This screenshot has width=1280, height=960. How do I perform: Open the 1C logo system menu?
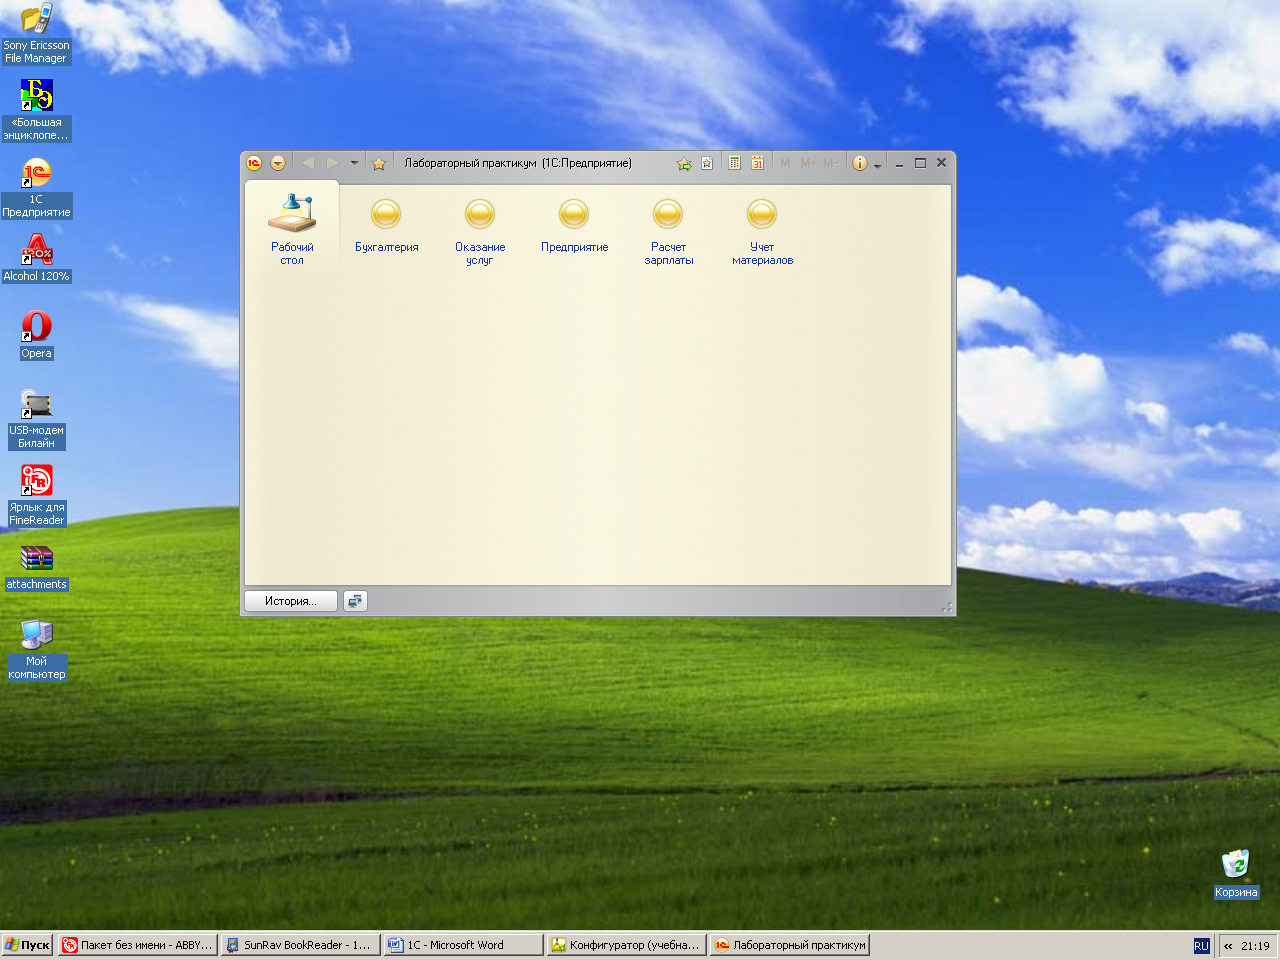coord(254,163)
